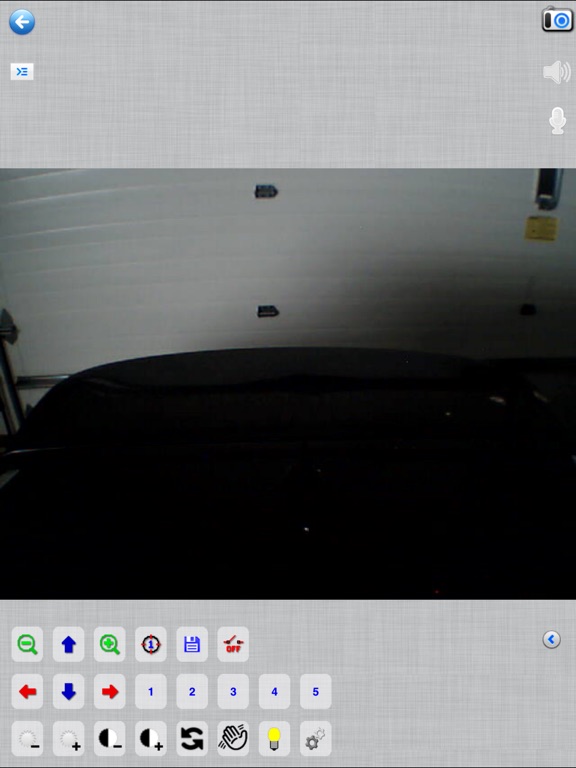Tilt camera down with blue arrow

69,691
